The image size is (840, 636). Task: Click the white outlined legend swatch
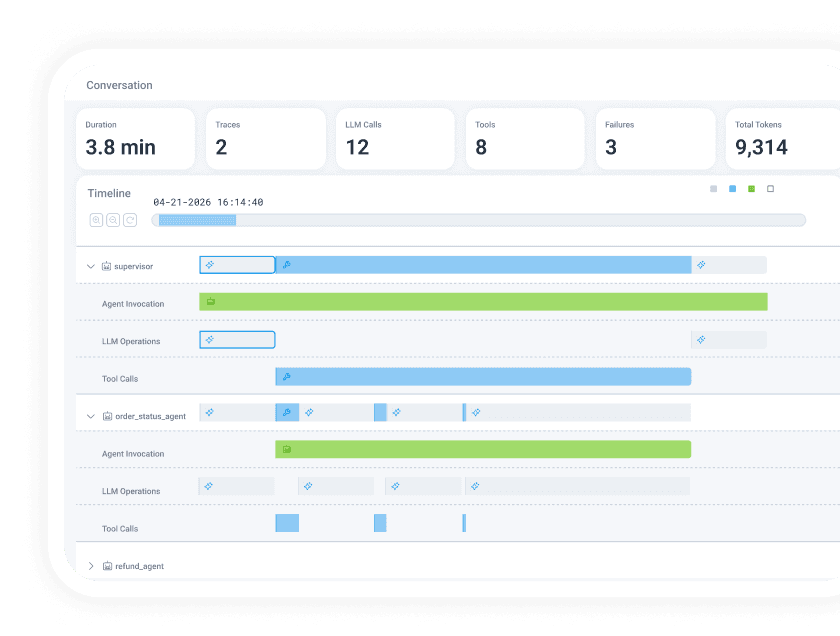point(770,189)
